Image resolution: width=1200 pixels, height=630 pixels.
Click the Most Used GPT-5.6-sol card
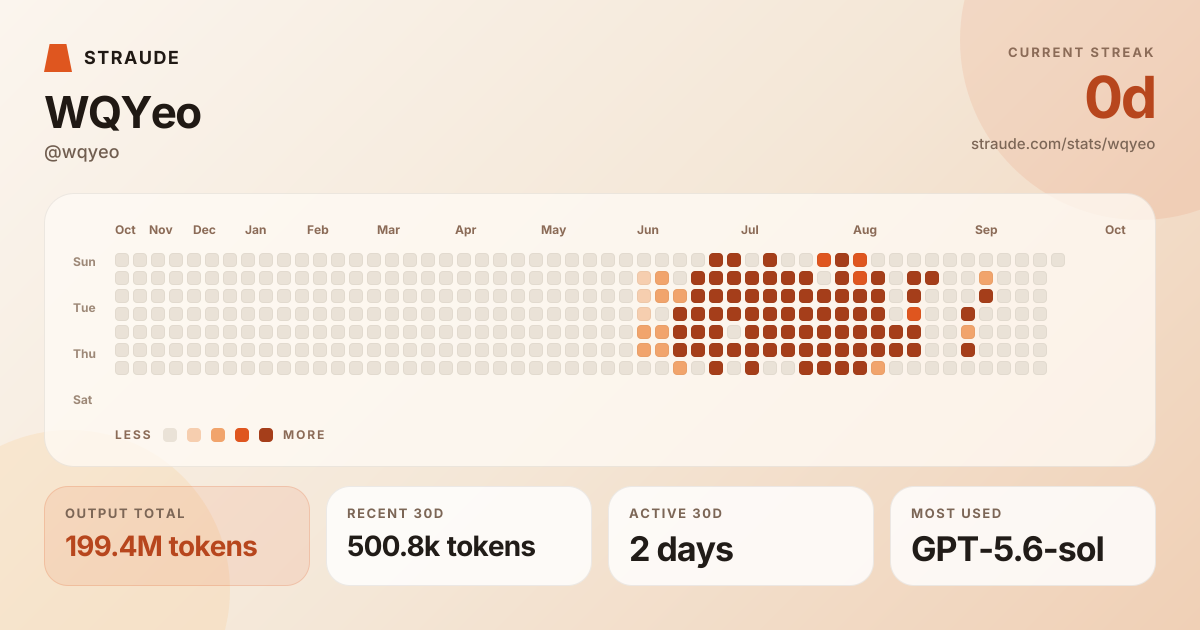(1023, 536)
